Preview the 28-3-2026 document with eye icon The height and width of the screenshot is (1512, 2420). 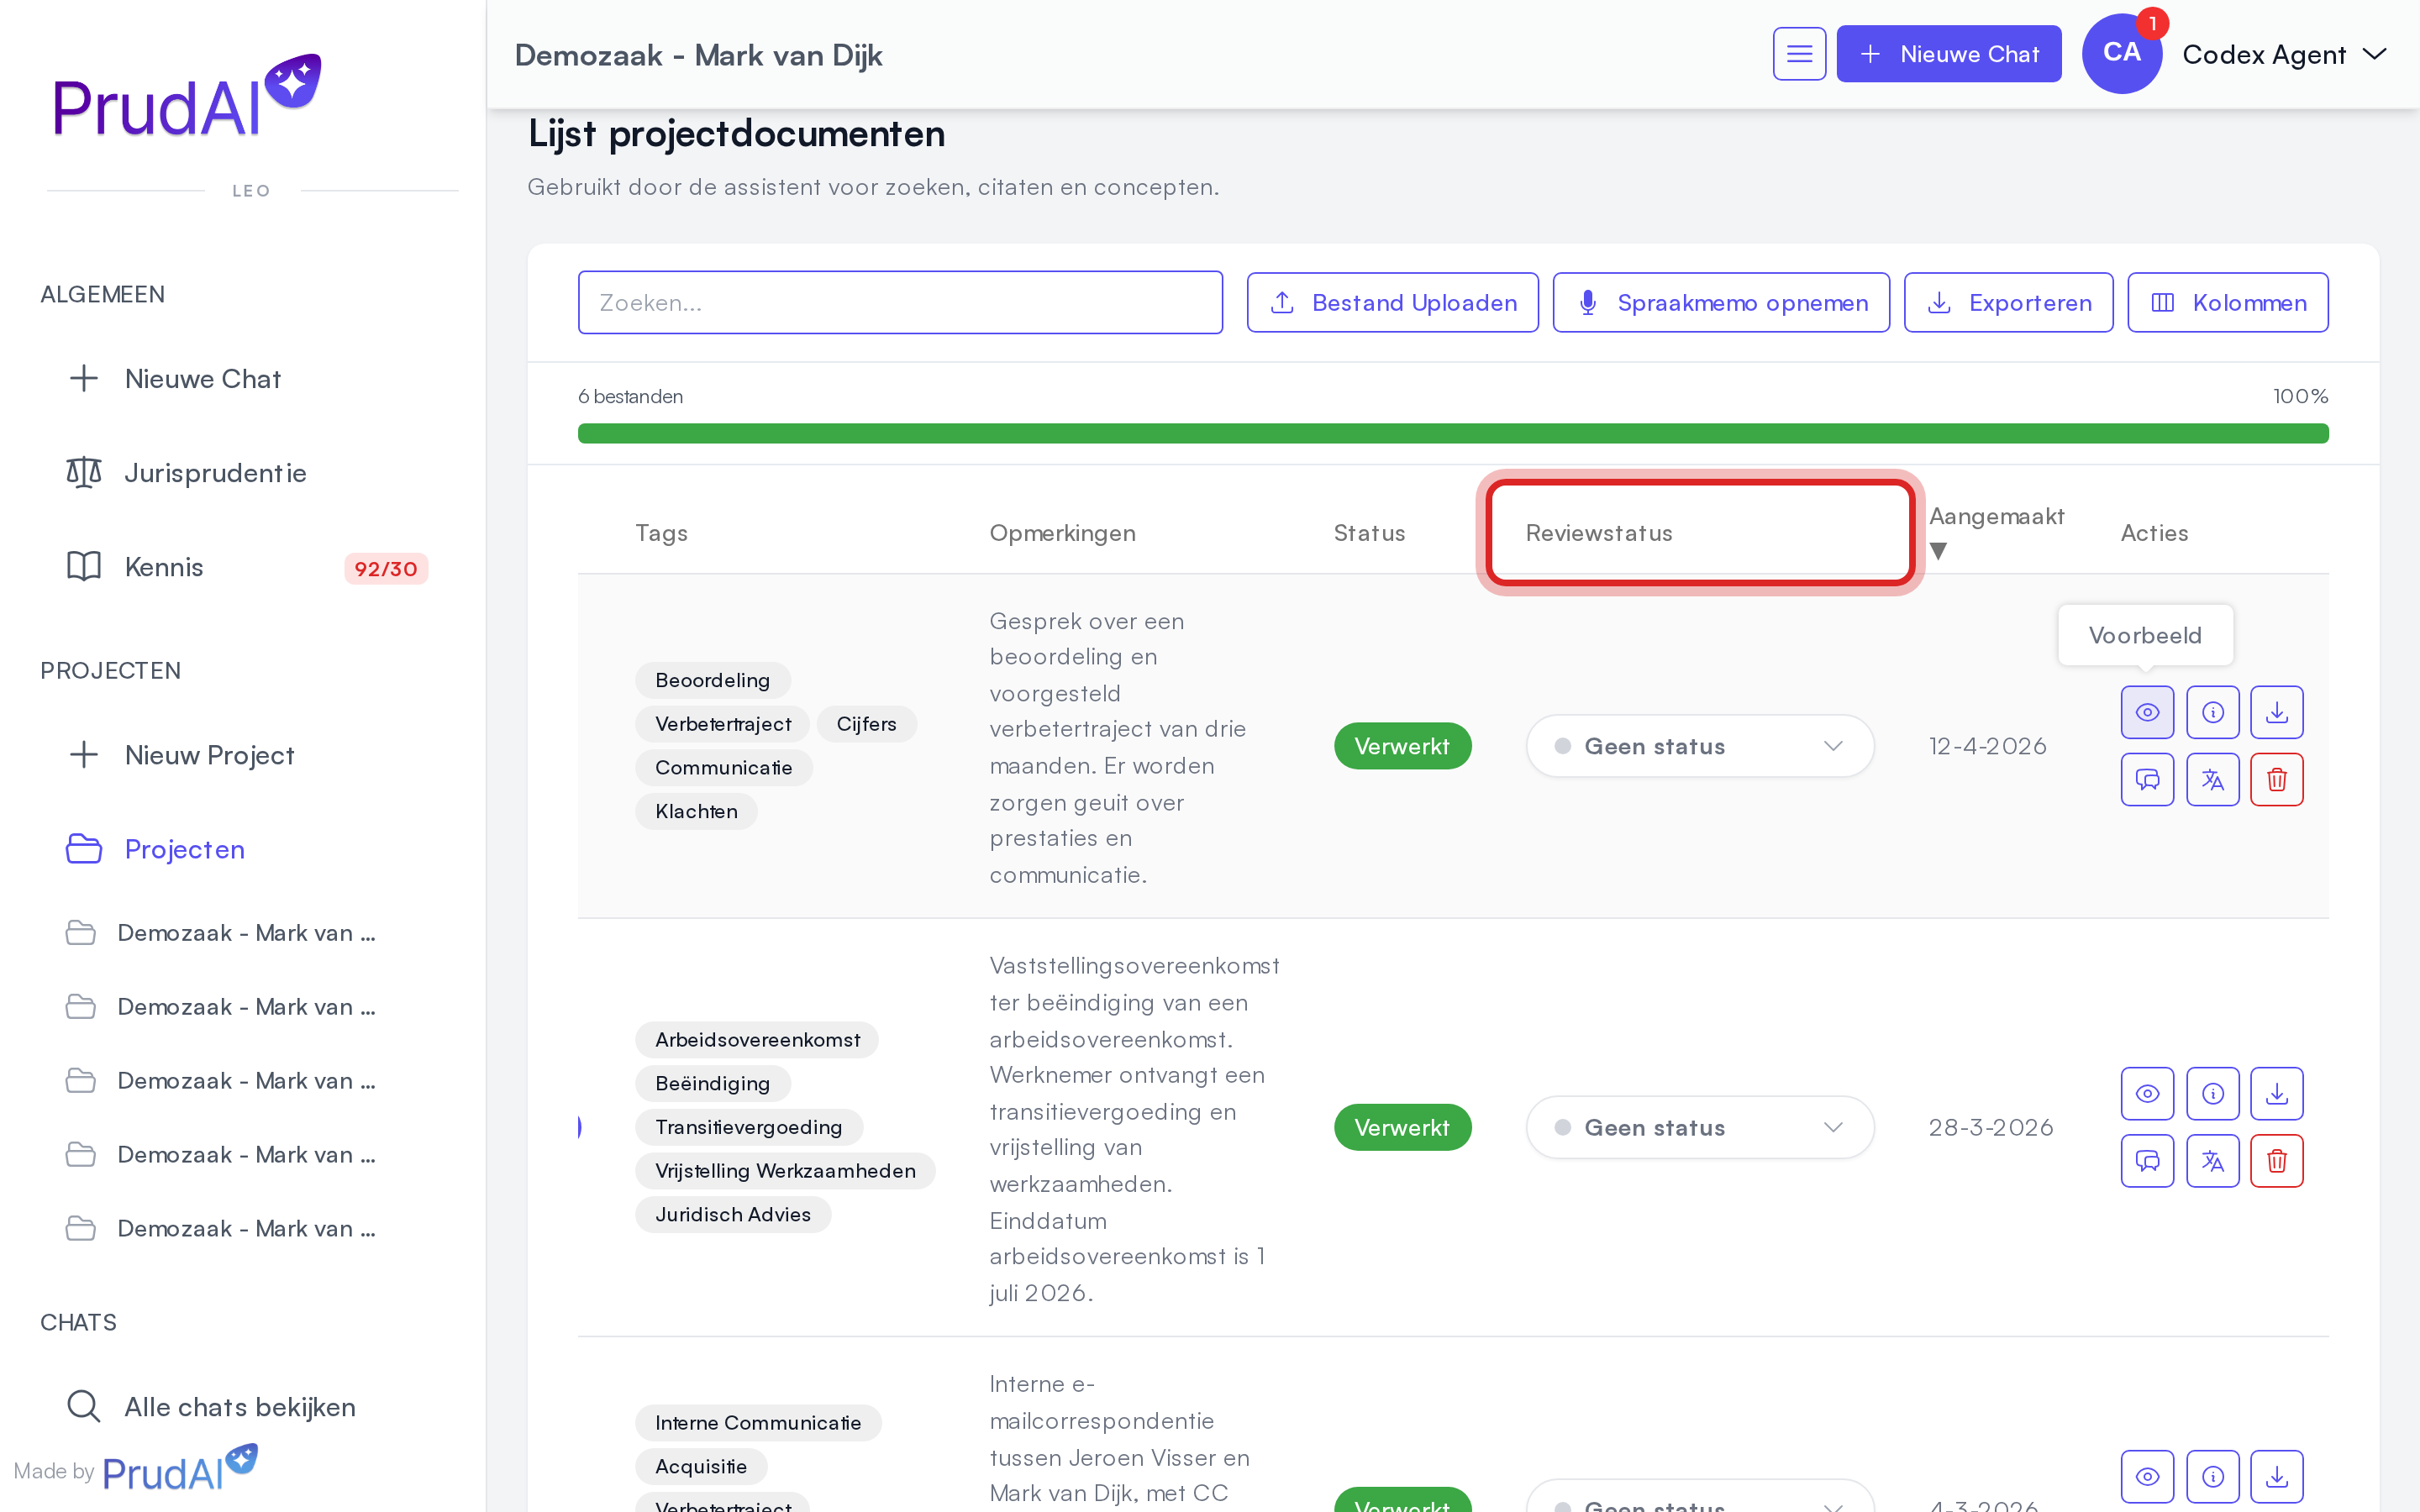[2147, 1093]
